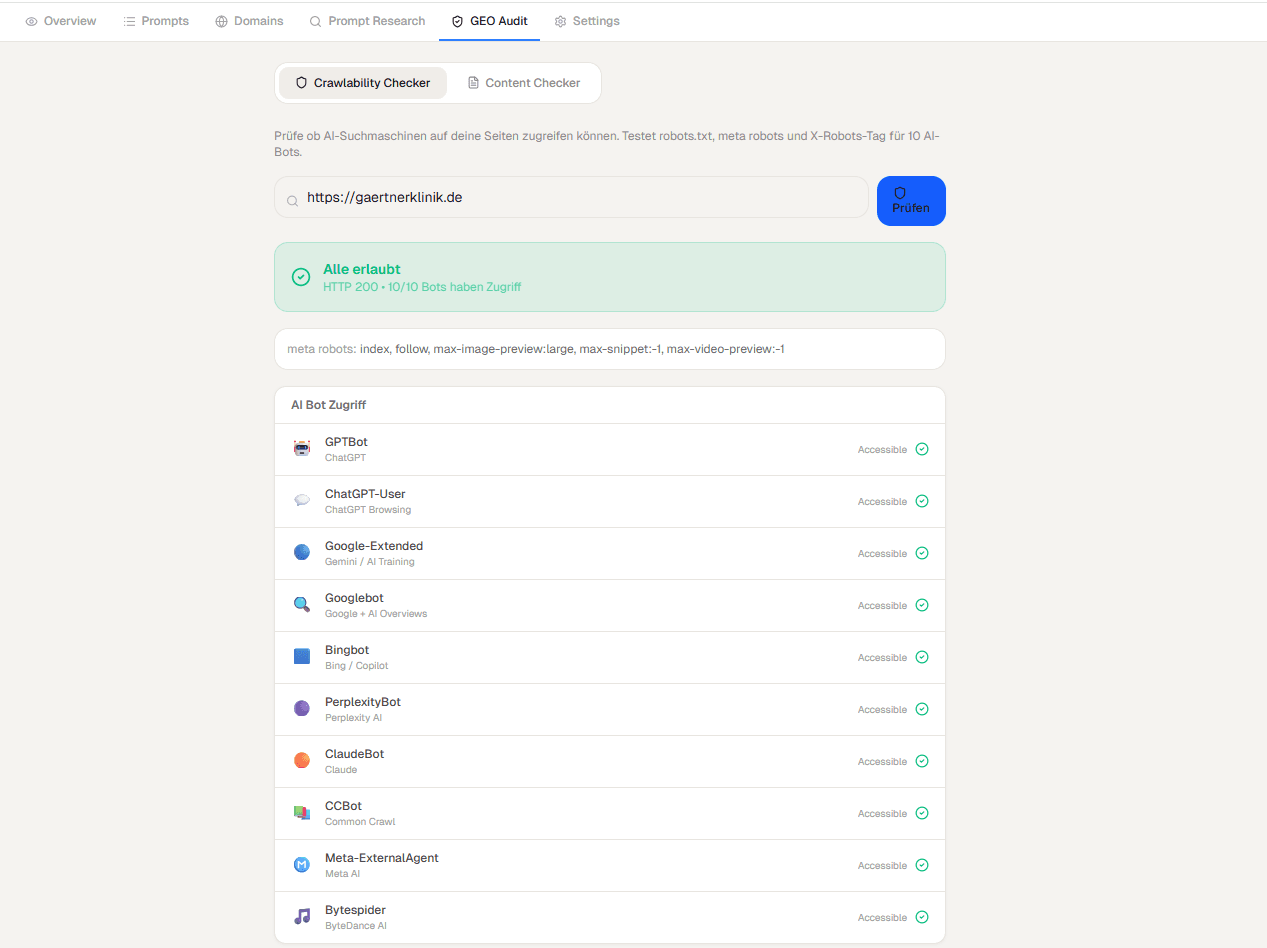Viewport: 1267px width, 948px height.
Task: Select the PerplexityBot purple sphere icon
Action: pyautogui.click(x=302, y=708)
